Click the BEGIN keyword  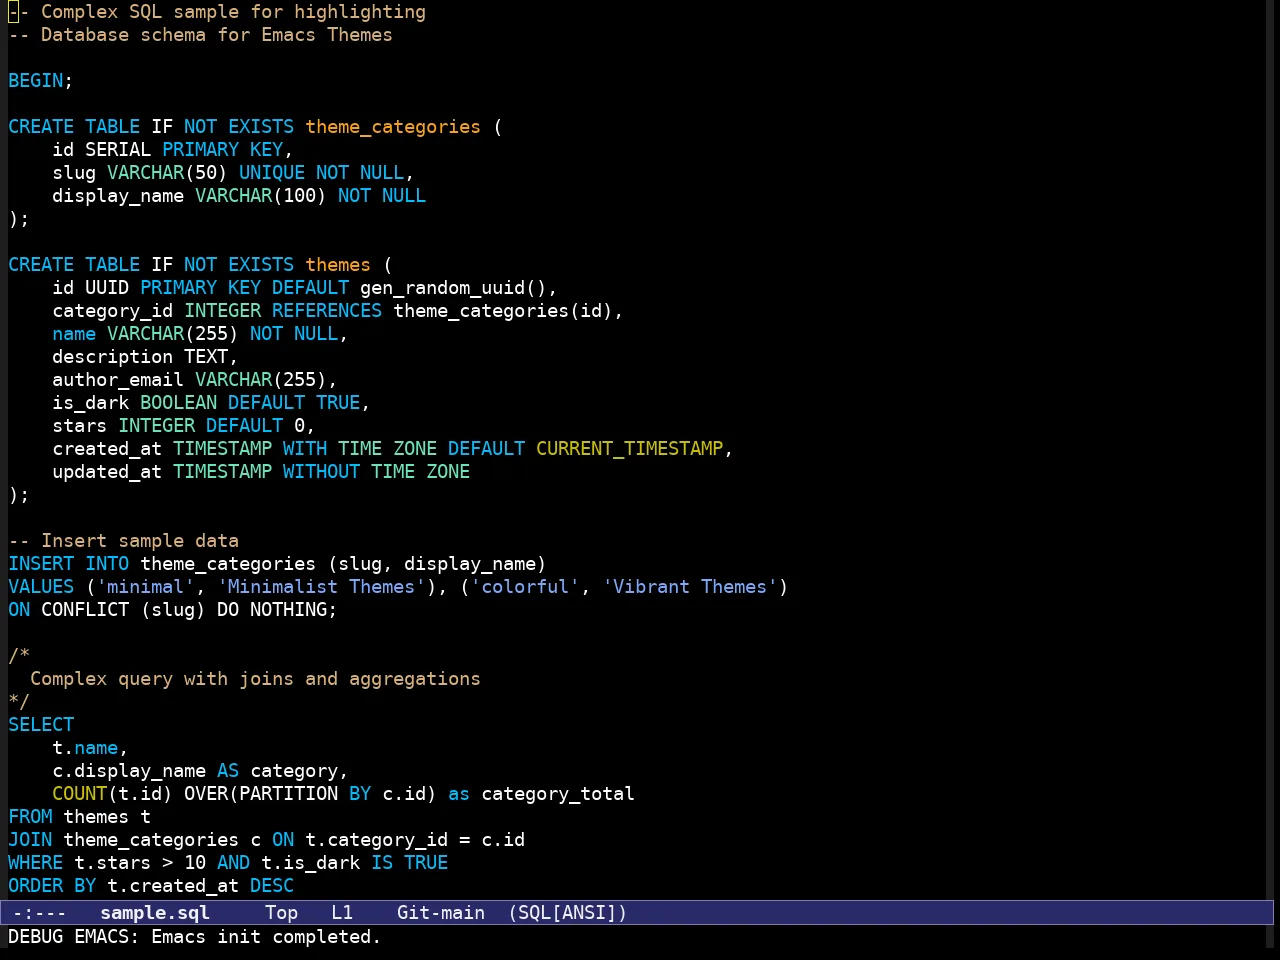point(36,81)
